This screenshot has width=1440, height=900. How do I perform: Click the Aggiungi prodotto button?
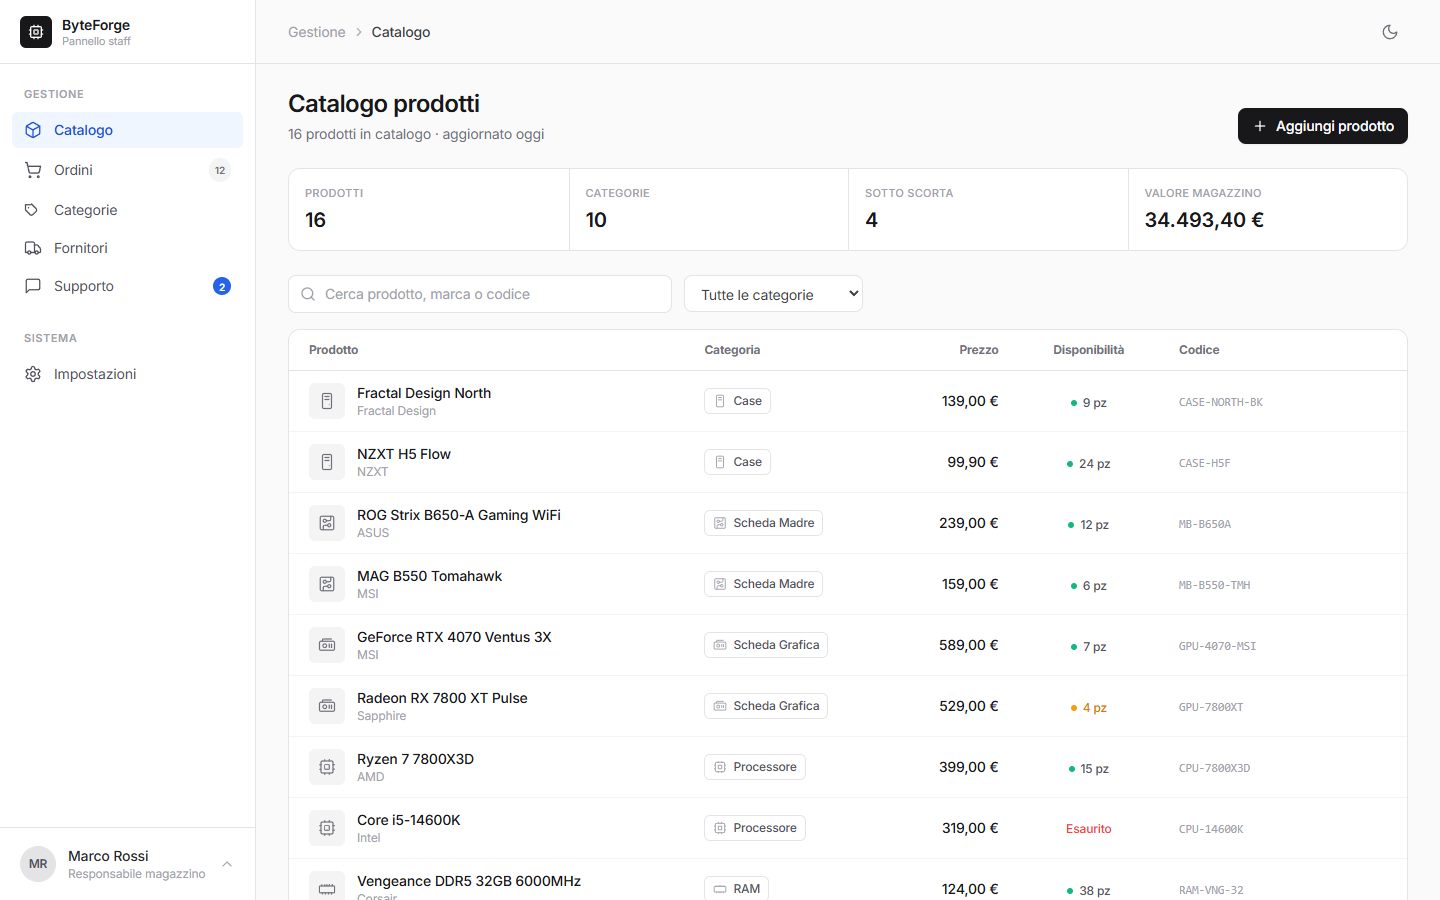(x=1322, y=126)
